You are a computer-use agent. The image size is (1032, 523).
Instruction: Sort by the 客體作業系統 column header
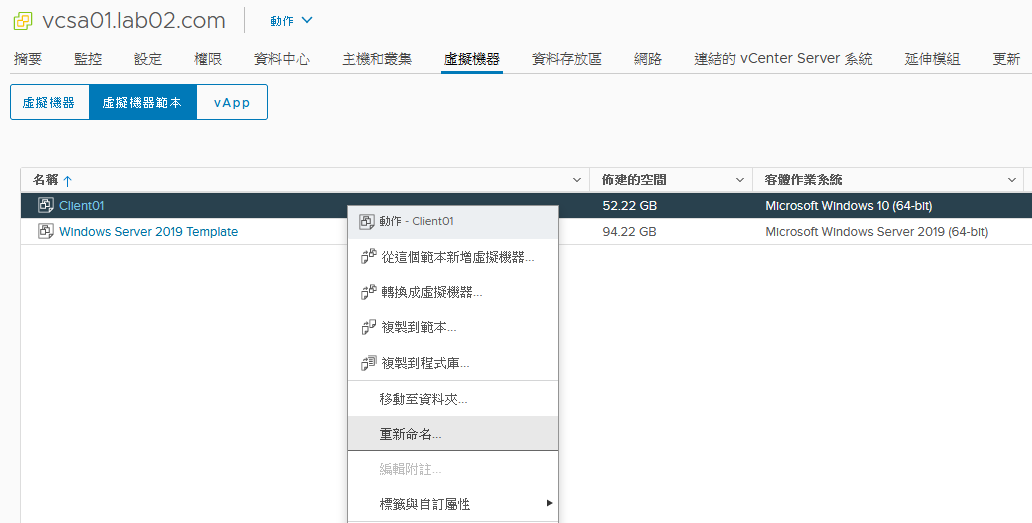click(x=803, y=180)
